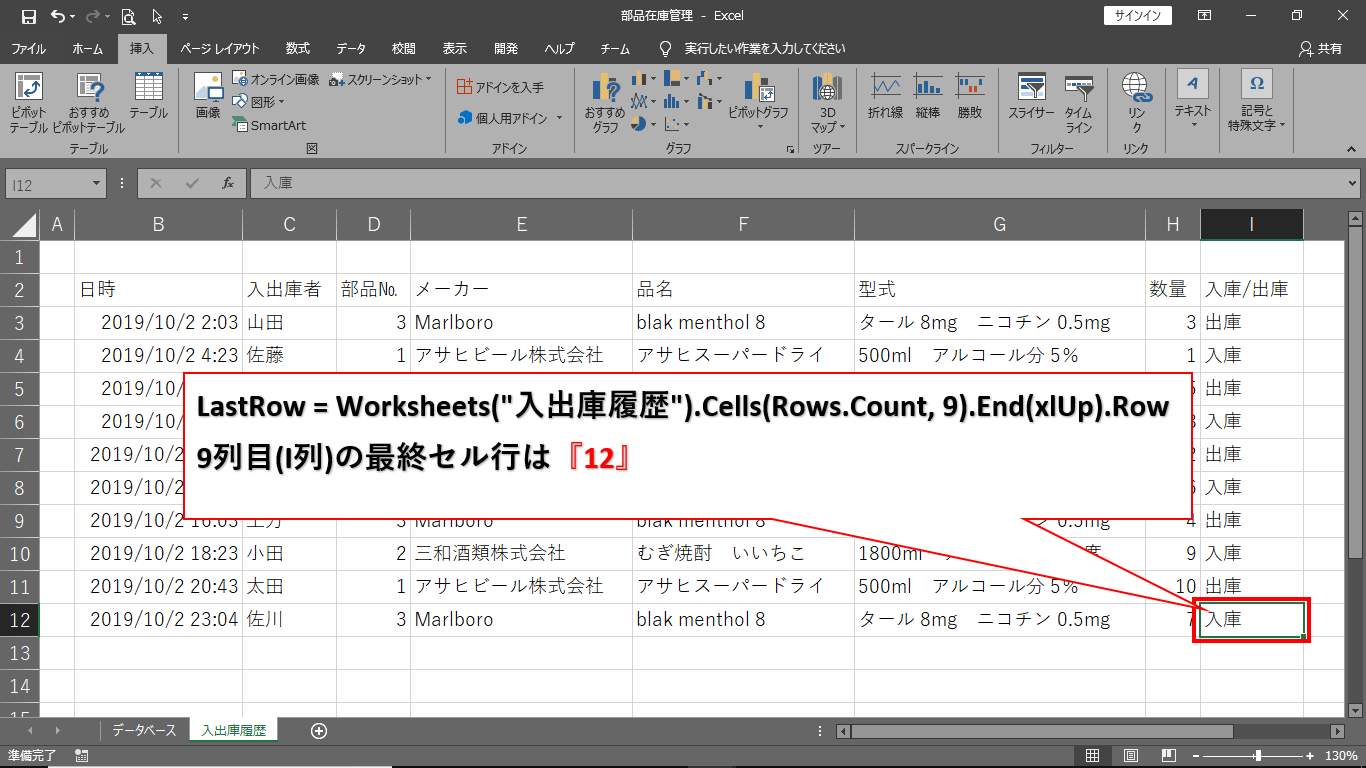
Task: Switch to the Home (ホーム) tab
Action: (x=87, y=48)
